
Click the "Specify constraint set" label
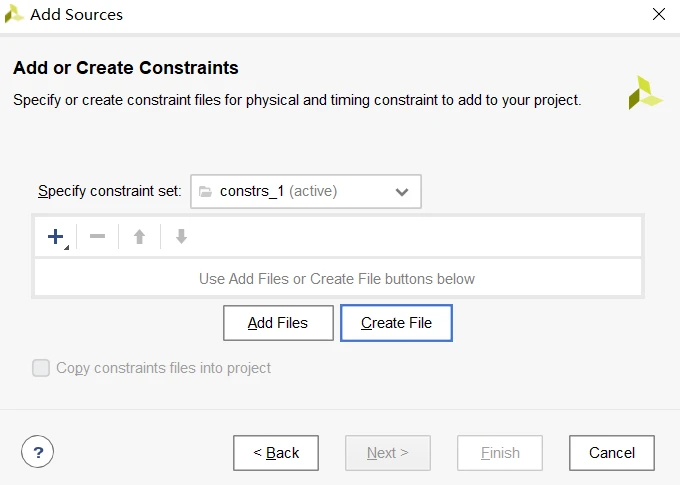coord(109,191)
